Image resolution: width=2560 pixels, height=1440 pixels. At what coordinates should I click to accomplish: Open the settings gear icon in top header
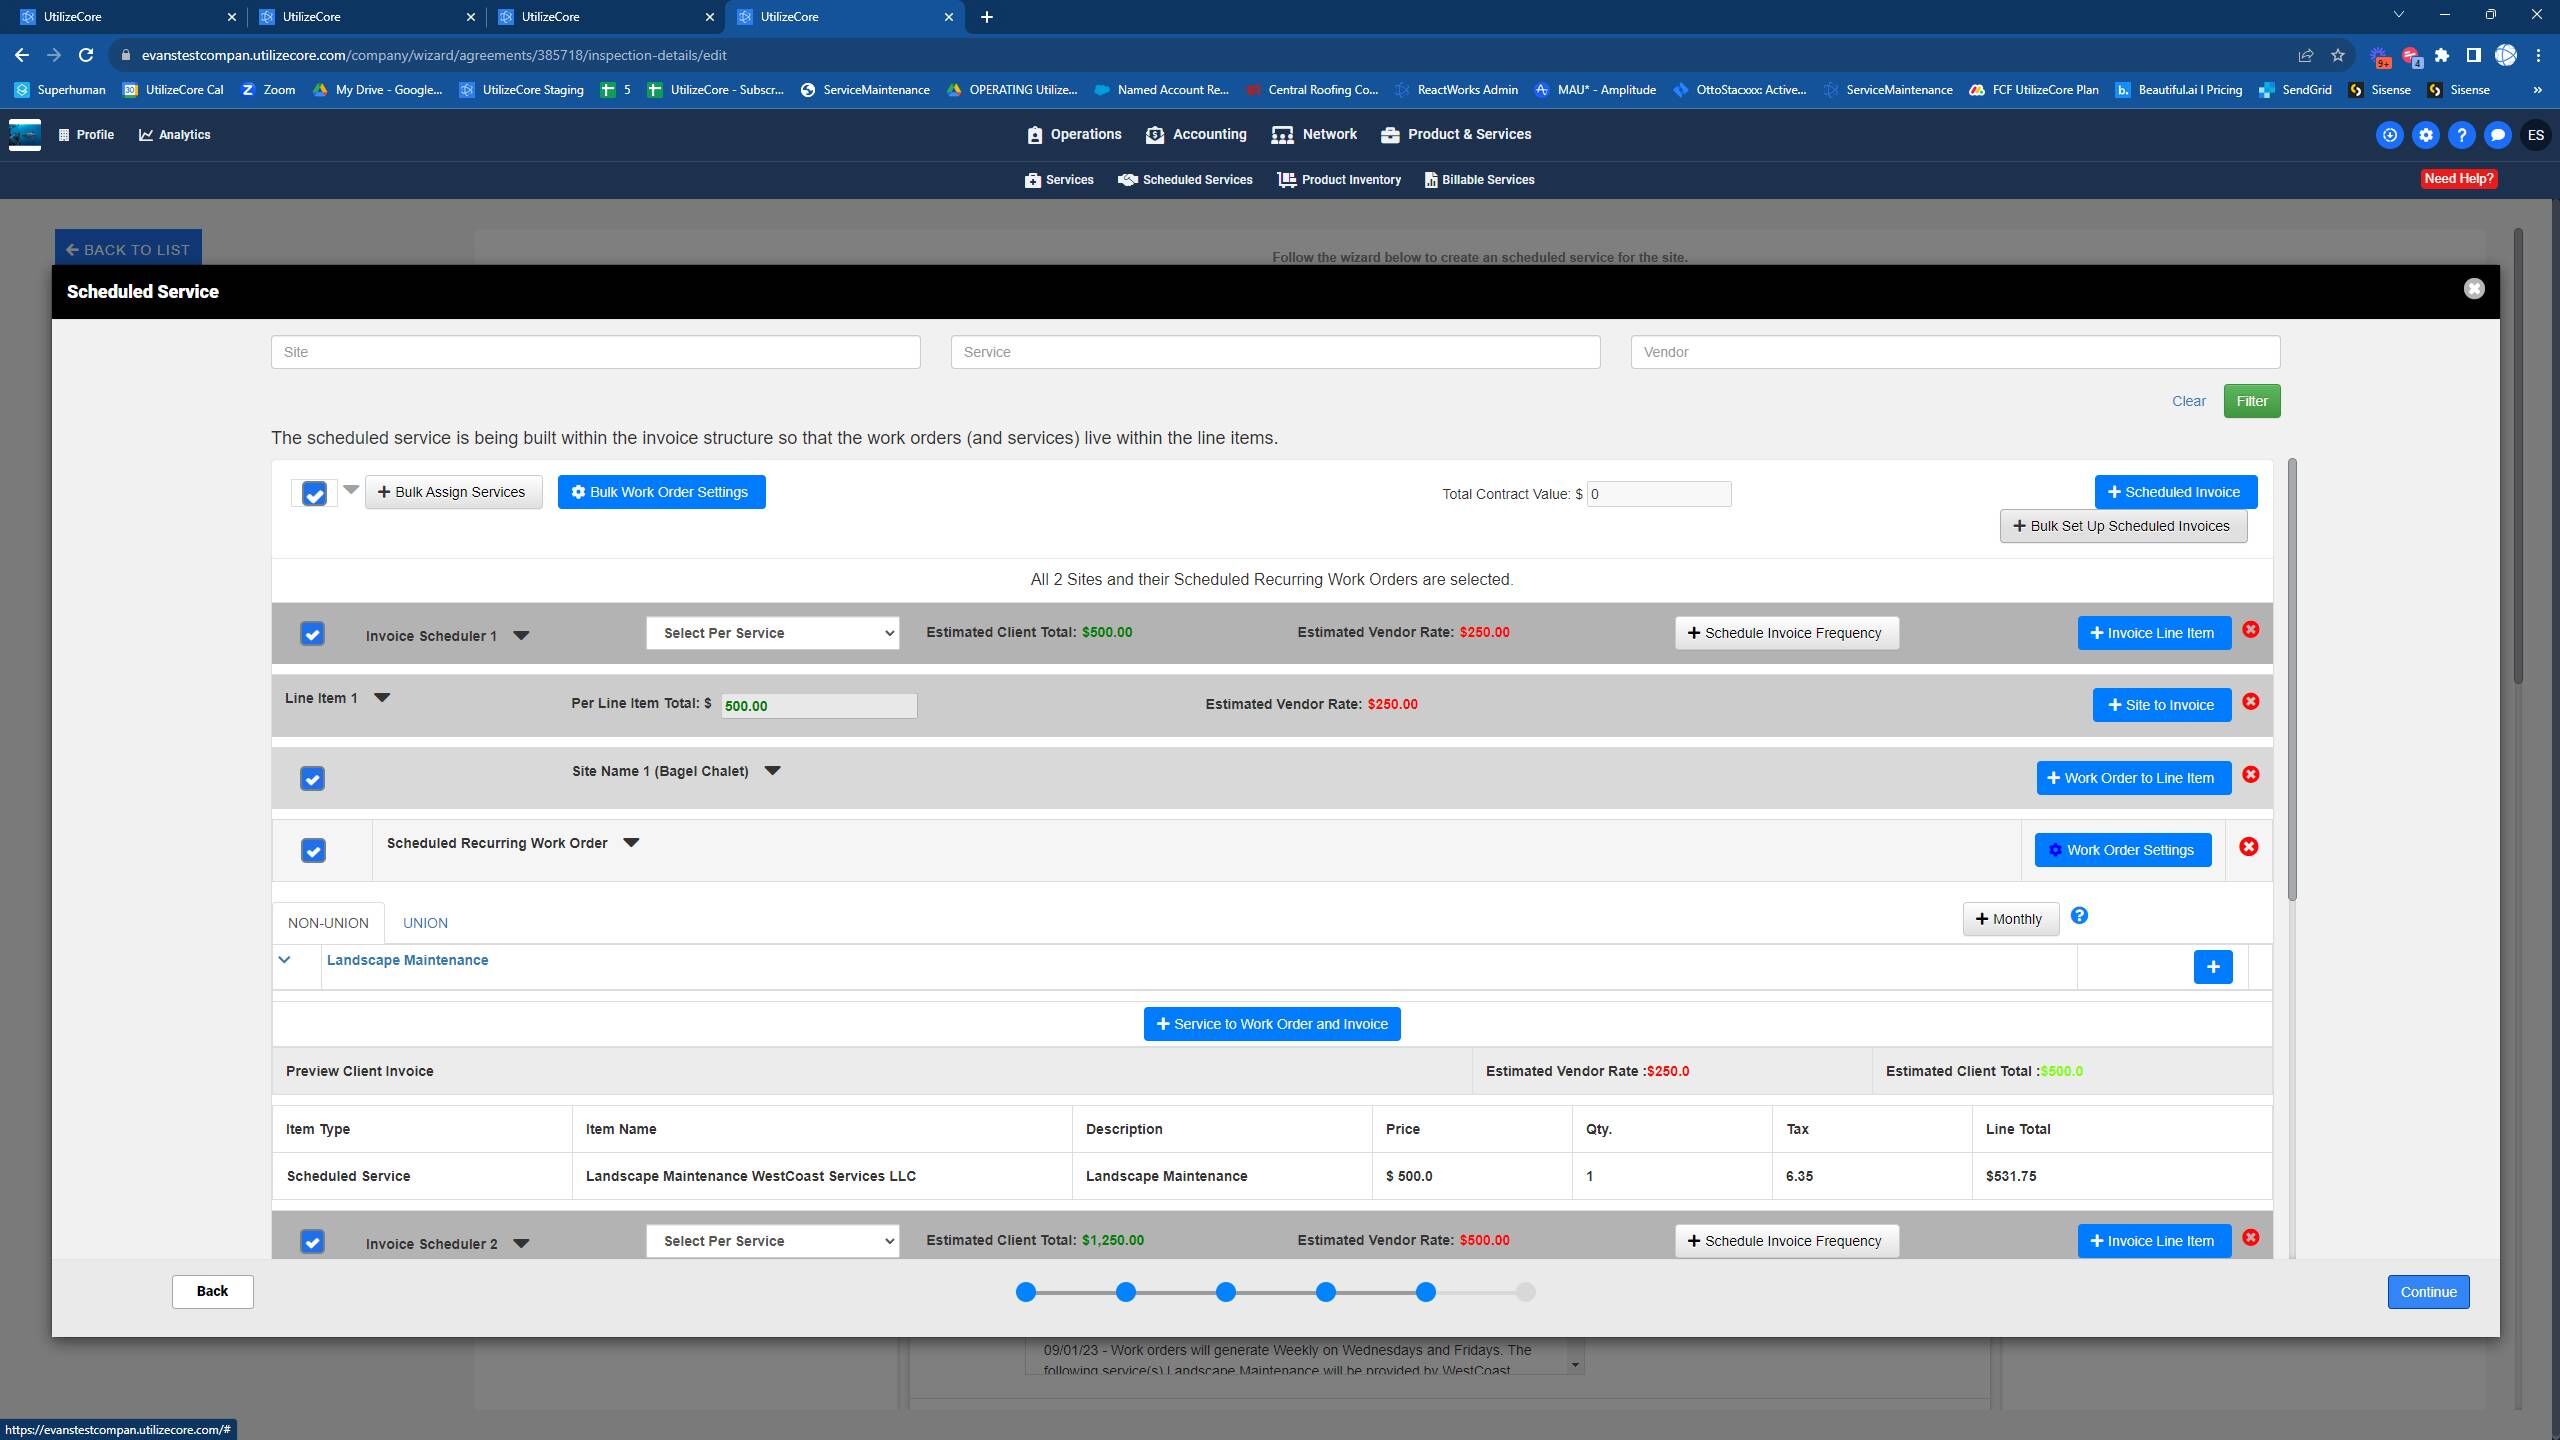click(2425, 135)
